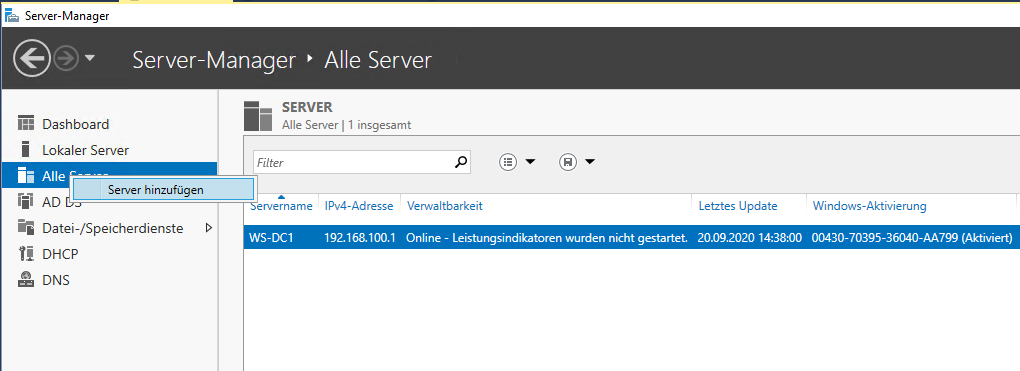Click the search magnifier icon in the filter box
Image resolution: width=1020 pixels, height=371 pixels.
pyautogui.click(x=461, y=162)
